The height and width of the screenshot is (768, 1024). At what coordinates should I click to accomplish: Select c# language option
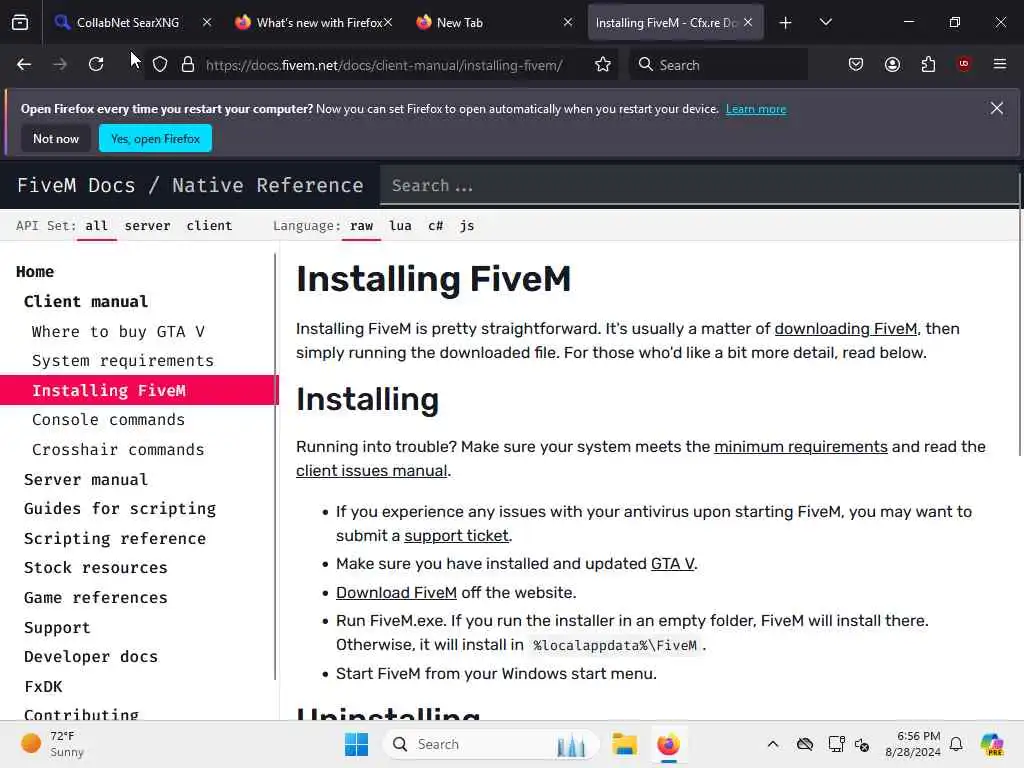pos(436,225)
